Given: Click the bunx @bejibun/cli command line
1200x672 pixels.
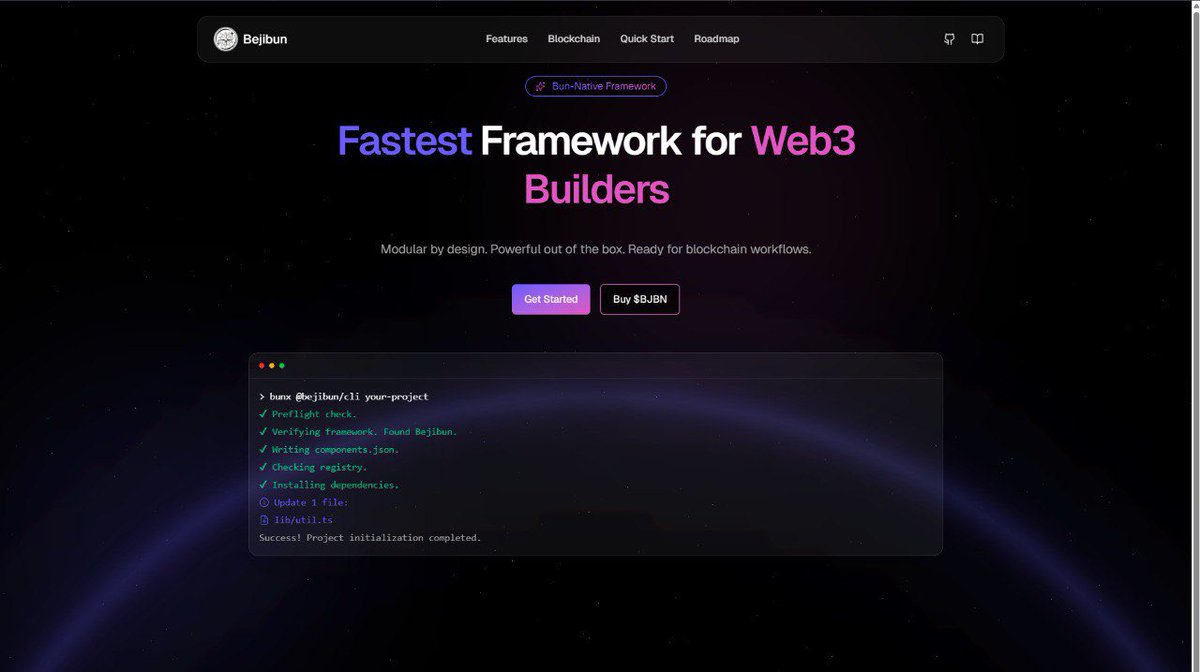Looking at the screenshot, I should 345,396.
